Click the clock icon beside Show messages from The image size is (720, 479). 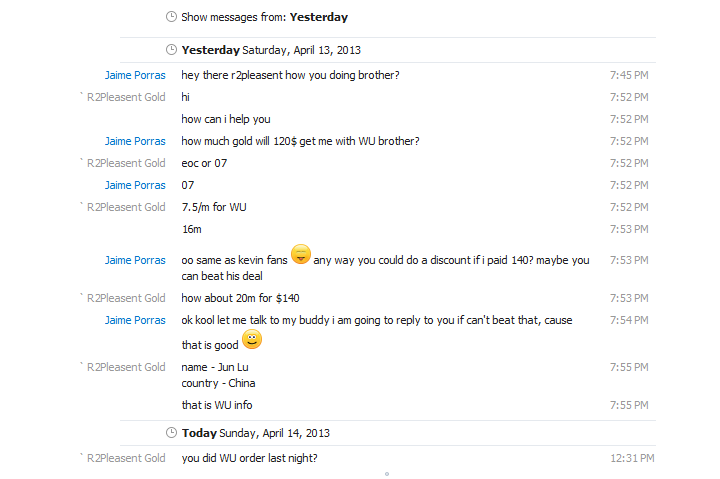171,17
